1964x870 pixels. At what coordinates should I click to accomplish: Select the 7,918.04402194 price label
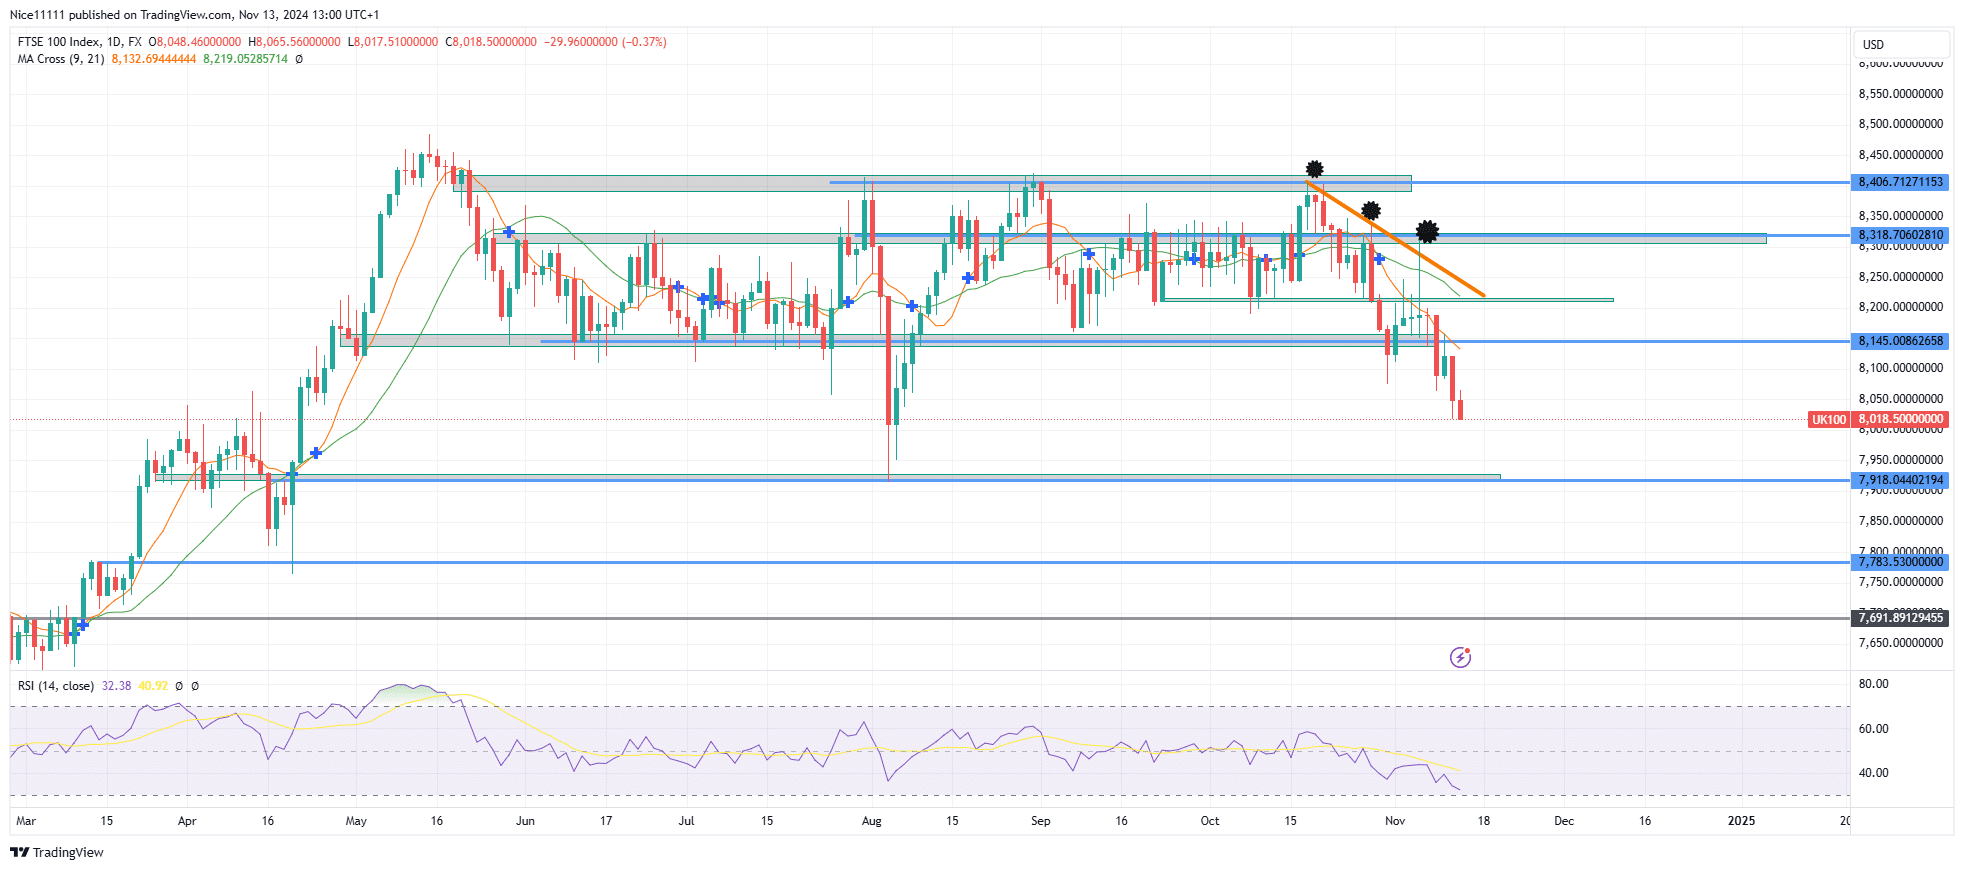1900,480
